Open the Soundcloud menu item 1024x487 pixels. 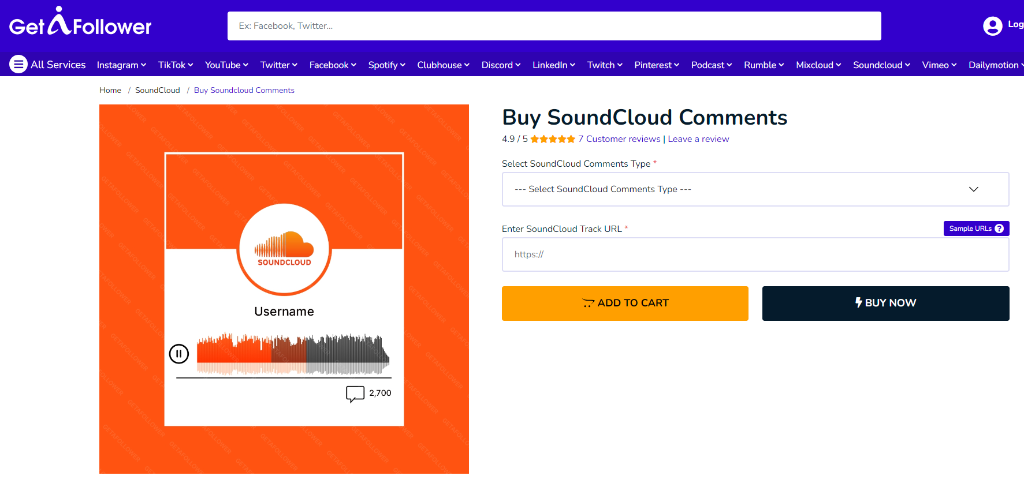click(x=882, y=65)
